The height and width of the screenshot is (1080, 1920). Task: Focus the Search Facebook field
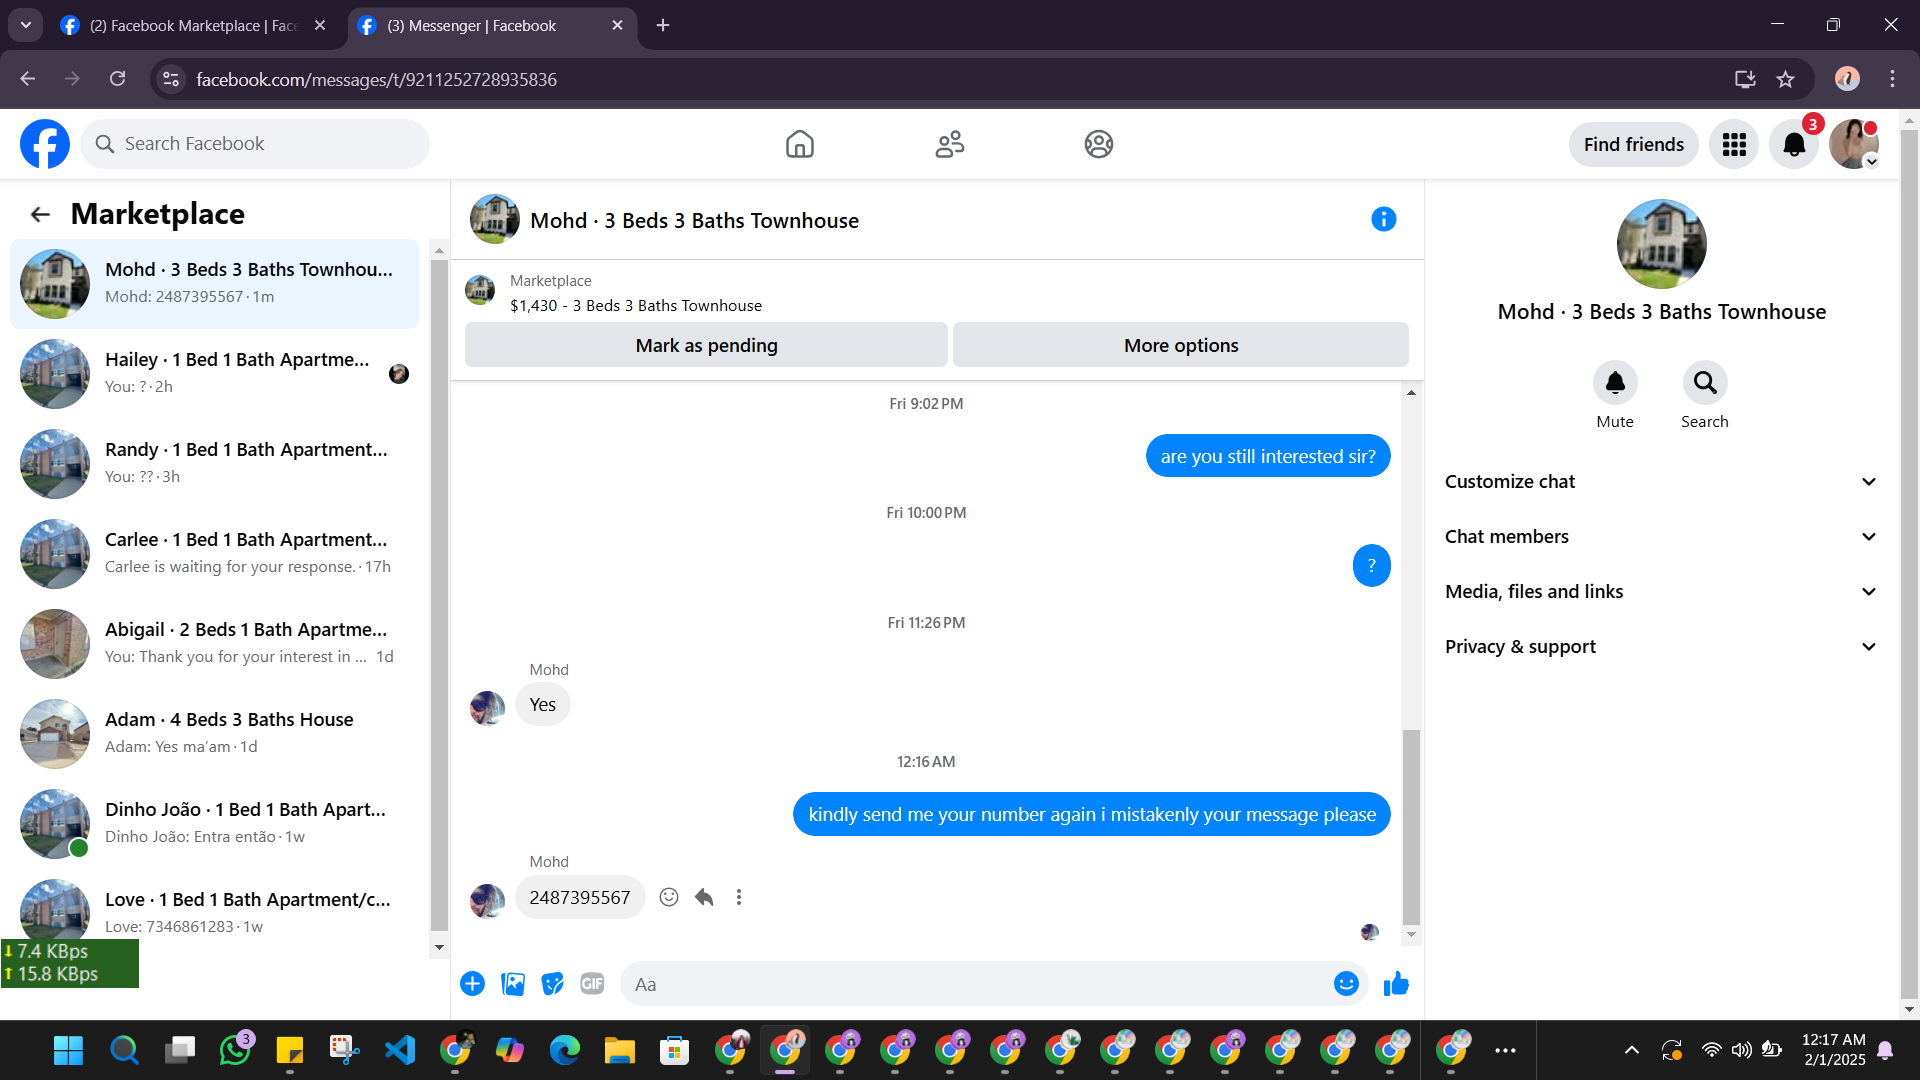pos(255,144)
